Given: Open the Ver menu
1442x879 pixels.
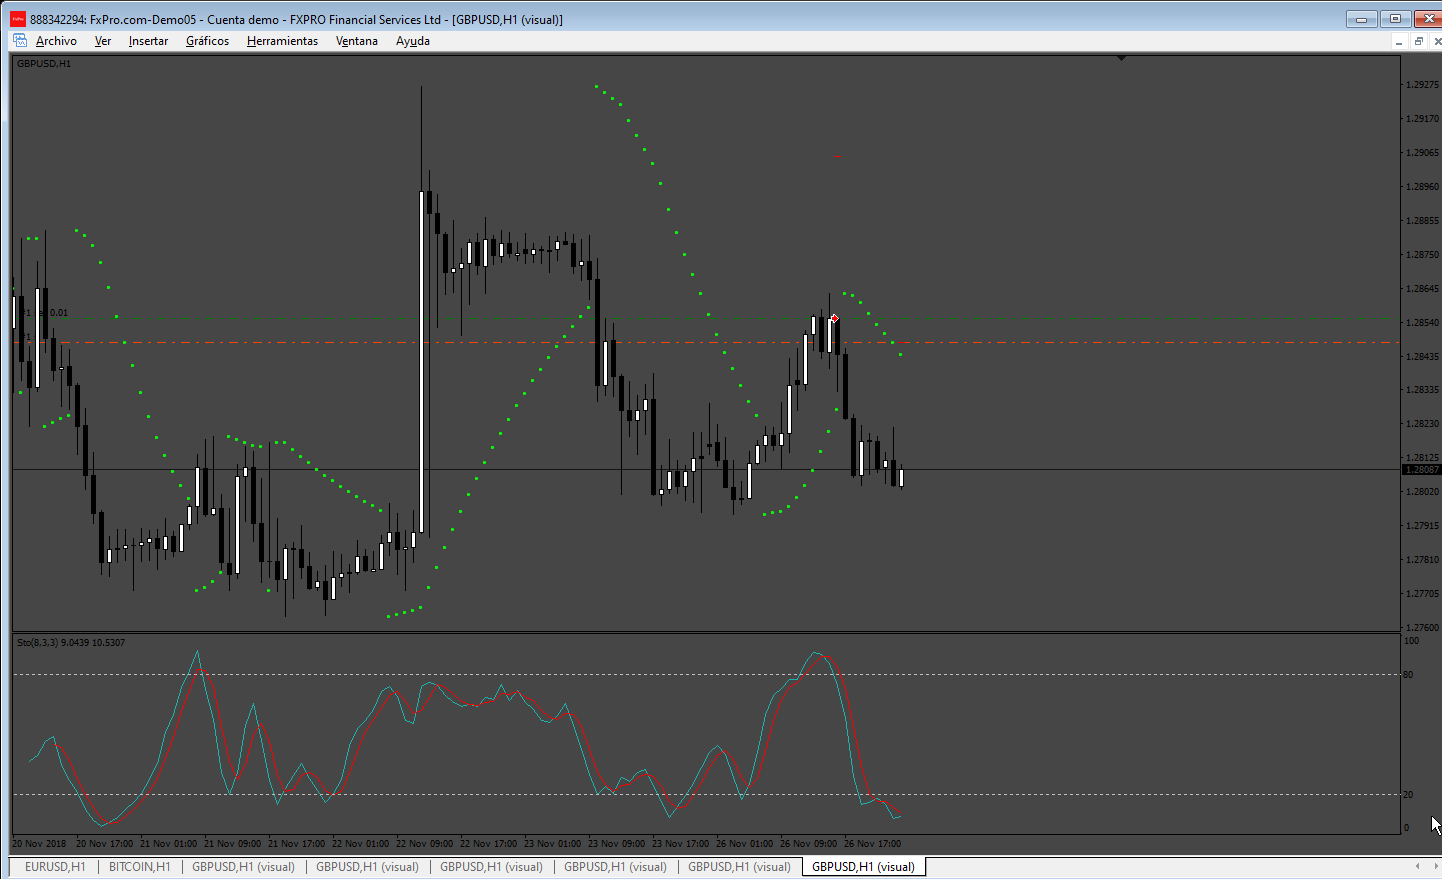Looking at the screenshot, I should 103,41.
